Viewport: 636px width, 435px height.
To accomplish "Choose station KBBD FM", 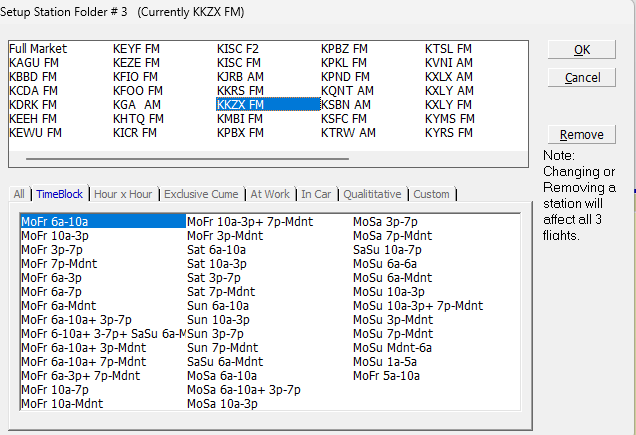I will pyautogui.click(x=33, y=77).
